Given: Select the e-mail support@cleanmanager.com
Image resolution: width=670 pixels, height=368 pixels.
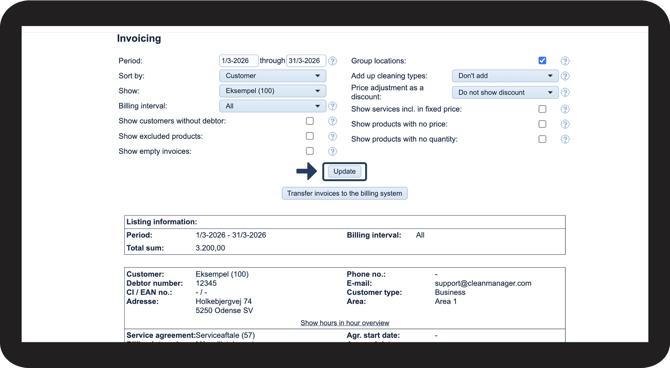Looking at the screenshot, I should [x=483, y=283].
